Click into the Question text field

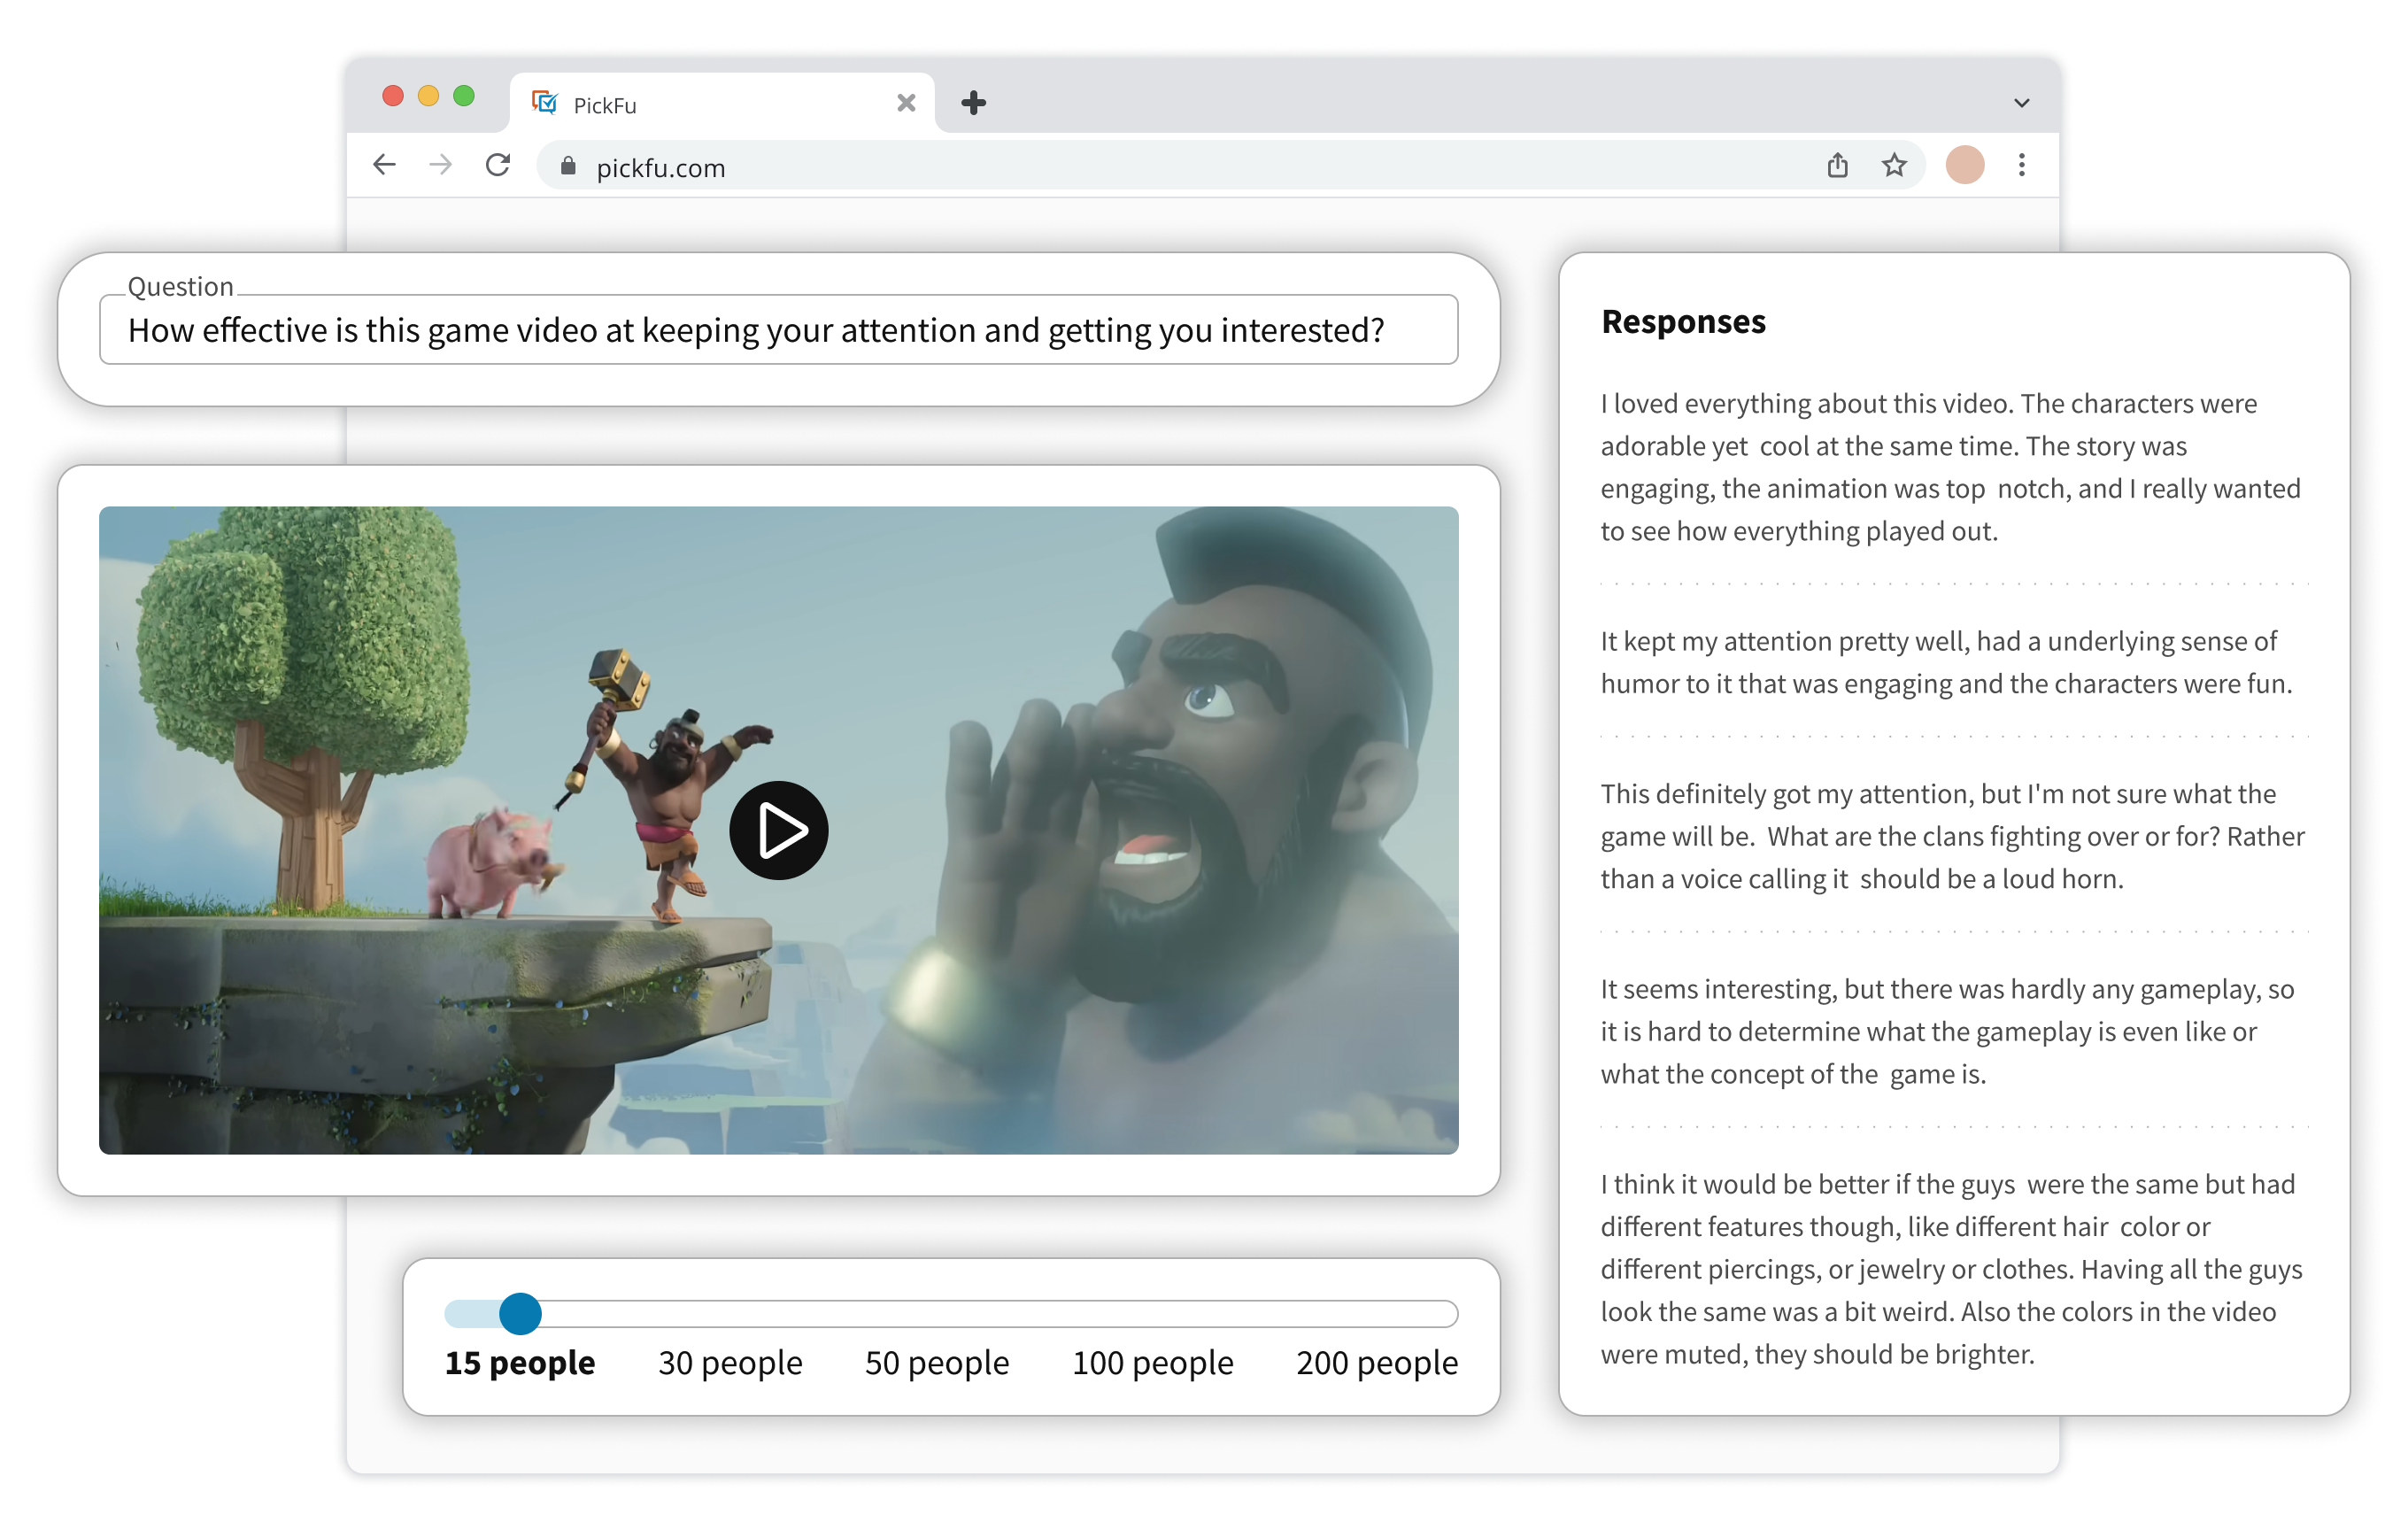click(x=778, y=330)
